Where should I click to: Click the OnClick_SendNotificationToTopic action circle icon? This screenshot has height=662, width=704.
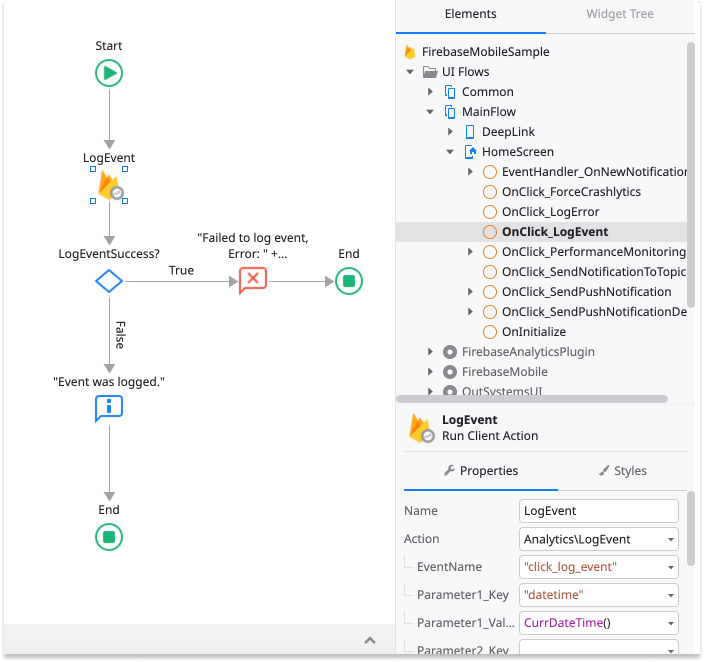click(490, 272)
